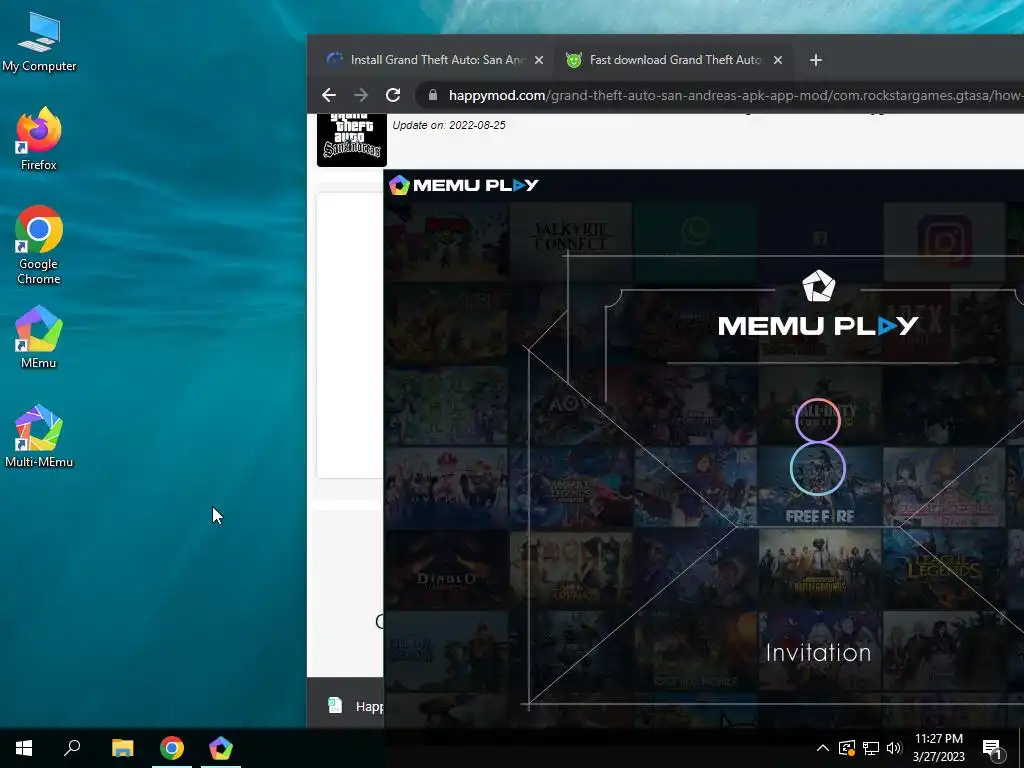The image size is (1024, 768).
Task: Go back in Chrome history
Action: coord(329,95)
